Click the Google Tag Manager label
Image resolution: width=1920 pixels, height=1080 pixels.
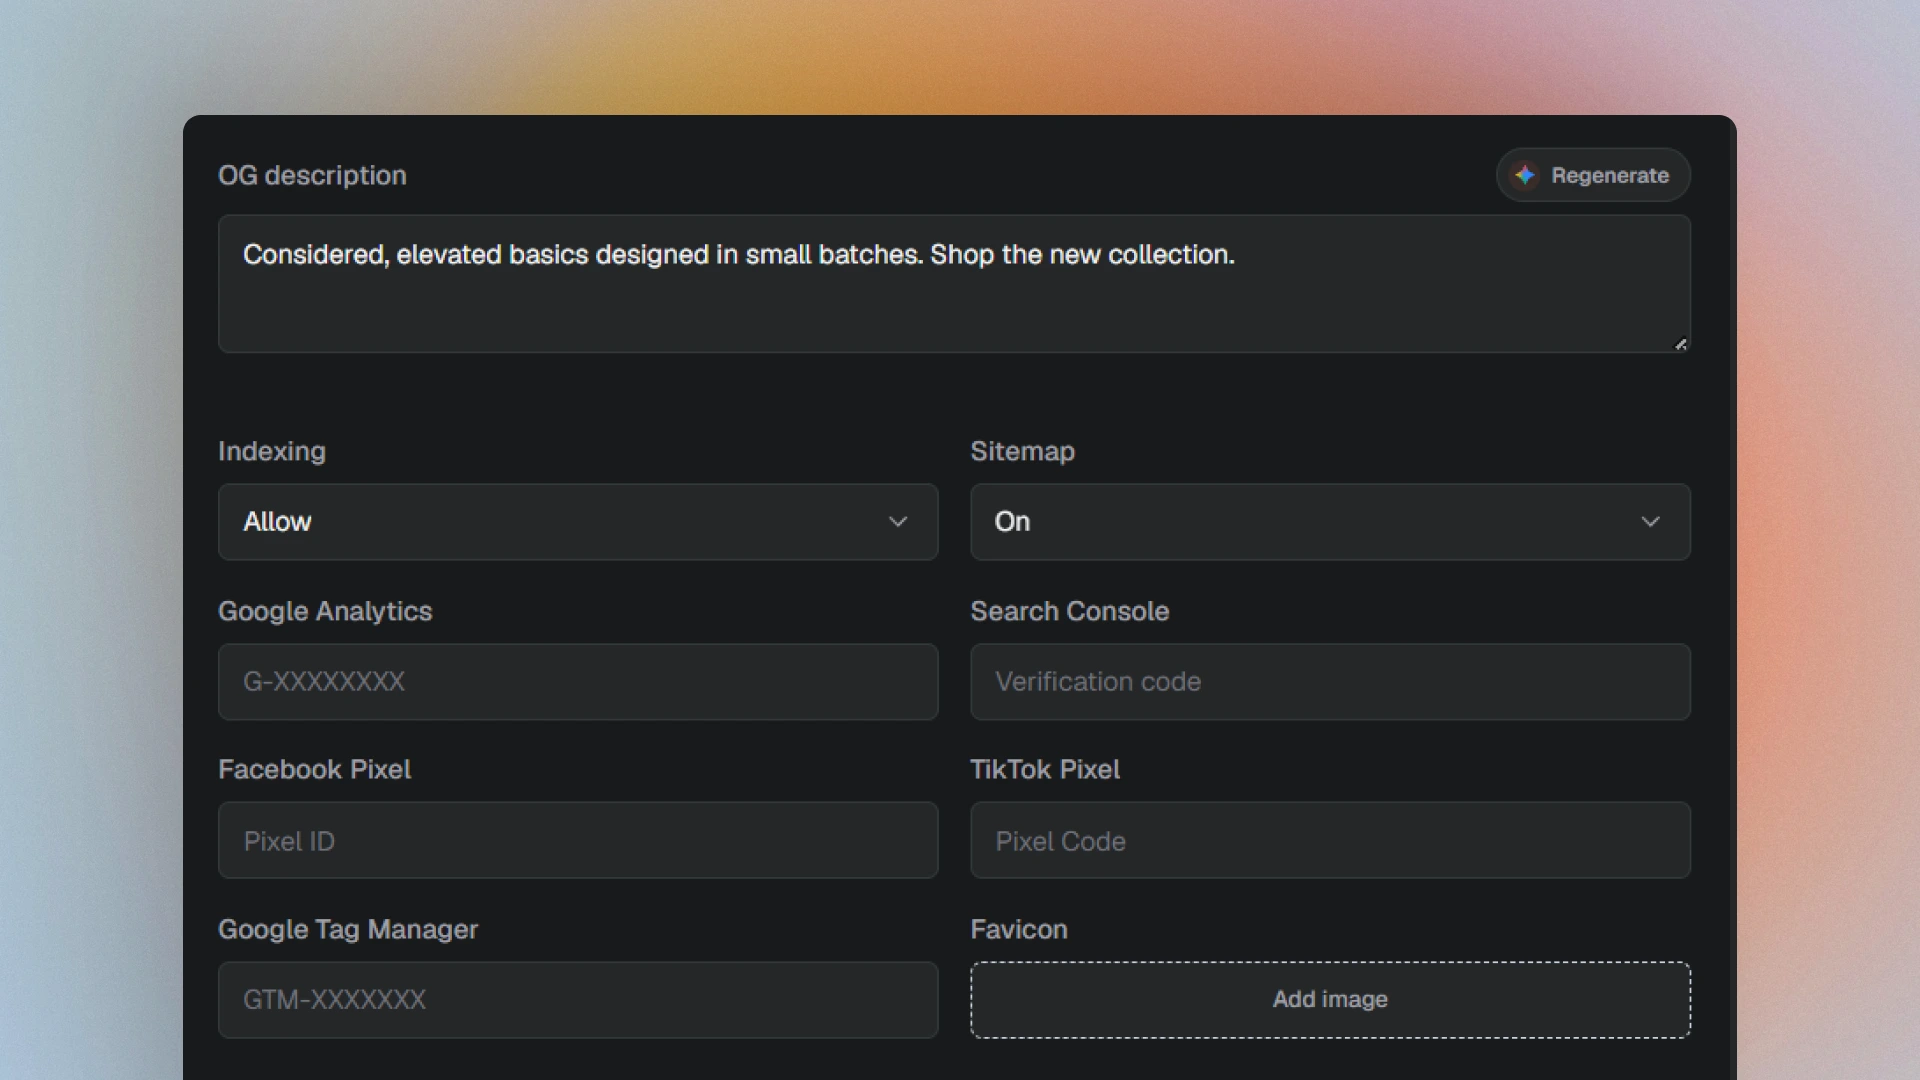tap(348, 929)
